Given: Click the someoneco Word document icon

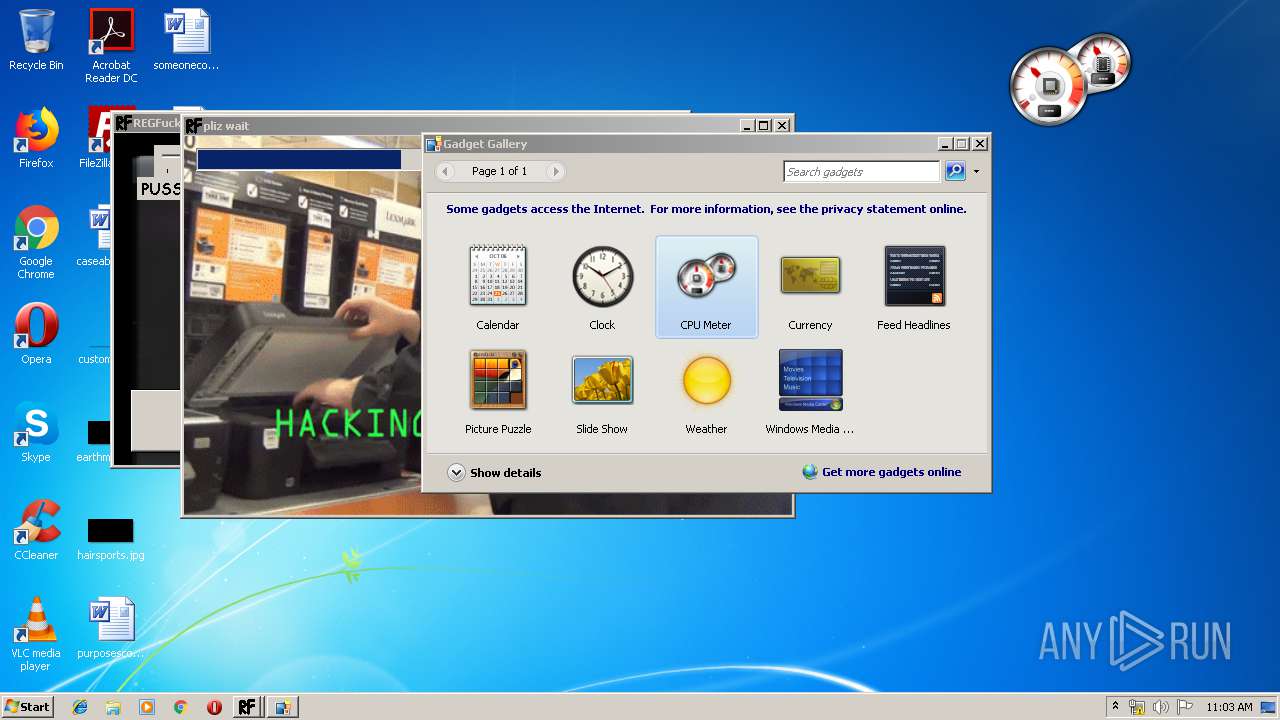Looking at the screenshot, I should 186,40.
